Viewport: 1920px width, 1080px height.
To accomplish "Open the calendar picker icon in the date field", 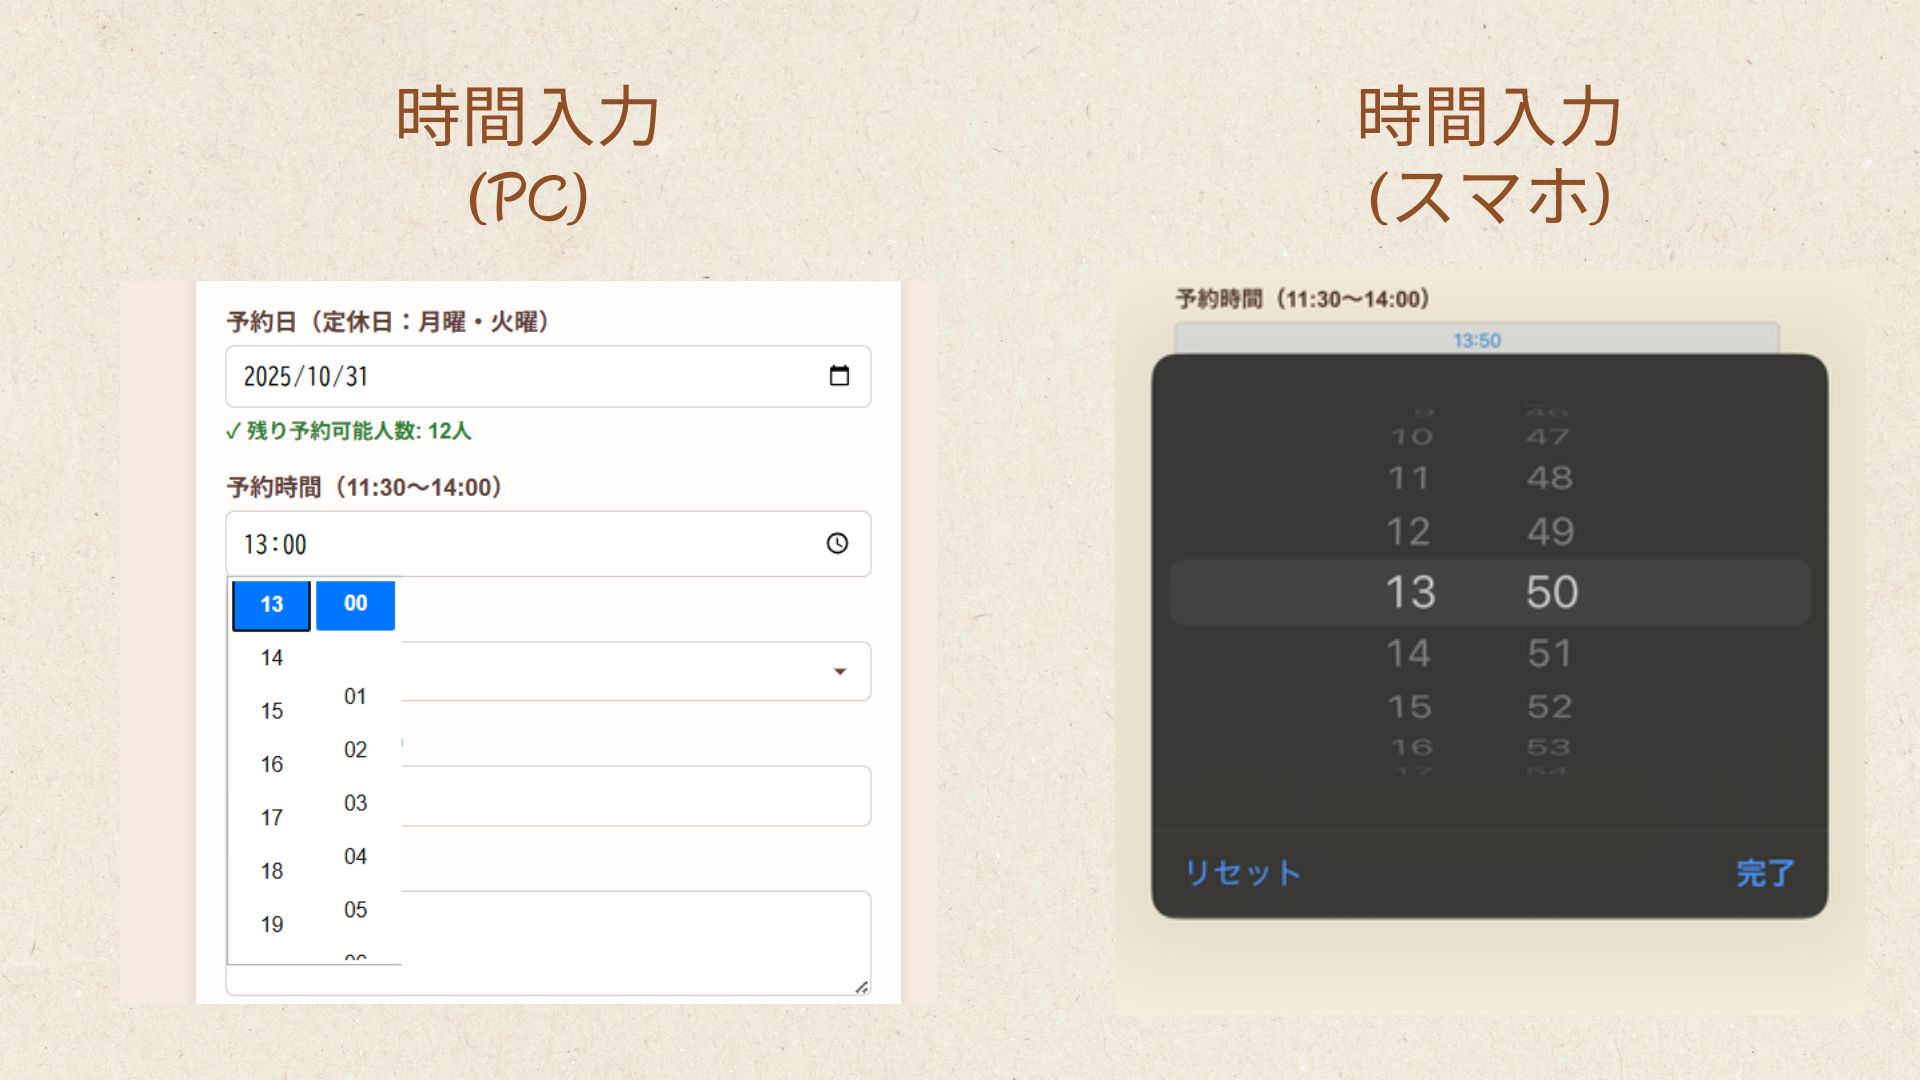I will coord(839,376).
